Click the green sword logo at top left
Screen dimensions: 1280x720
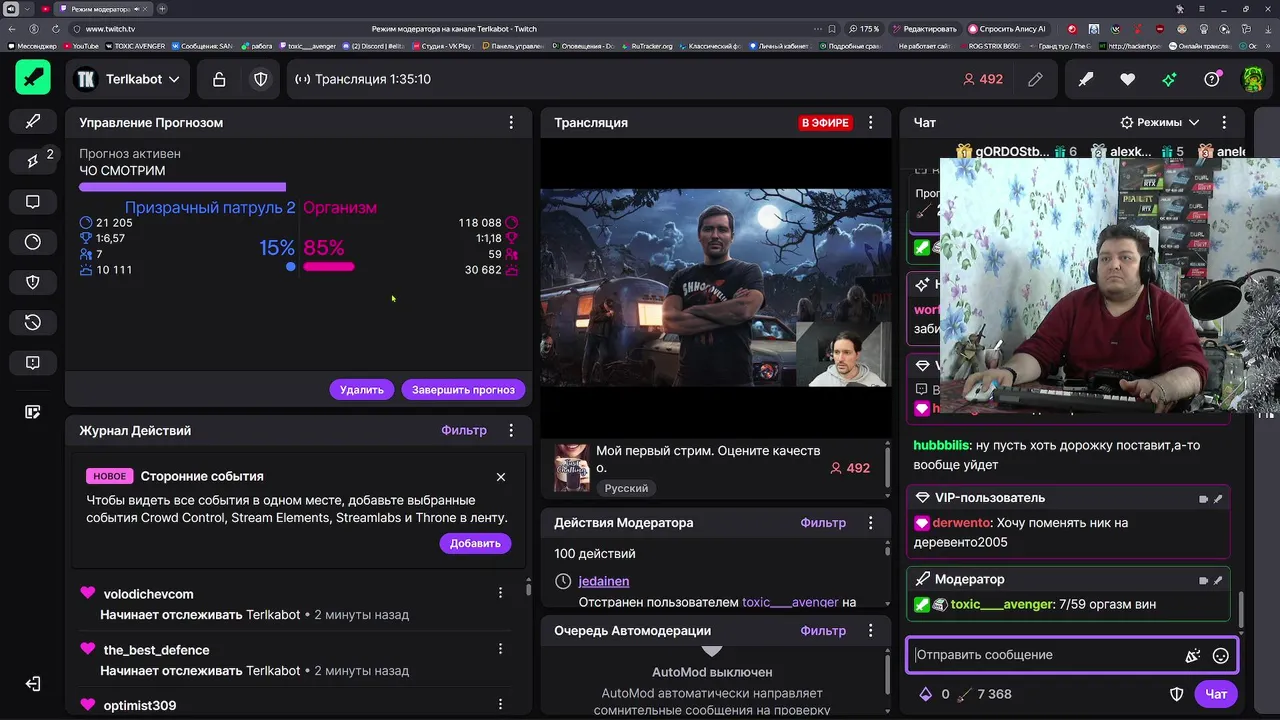pyautogui.click(x=33, y=79)
